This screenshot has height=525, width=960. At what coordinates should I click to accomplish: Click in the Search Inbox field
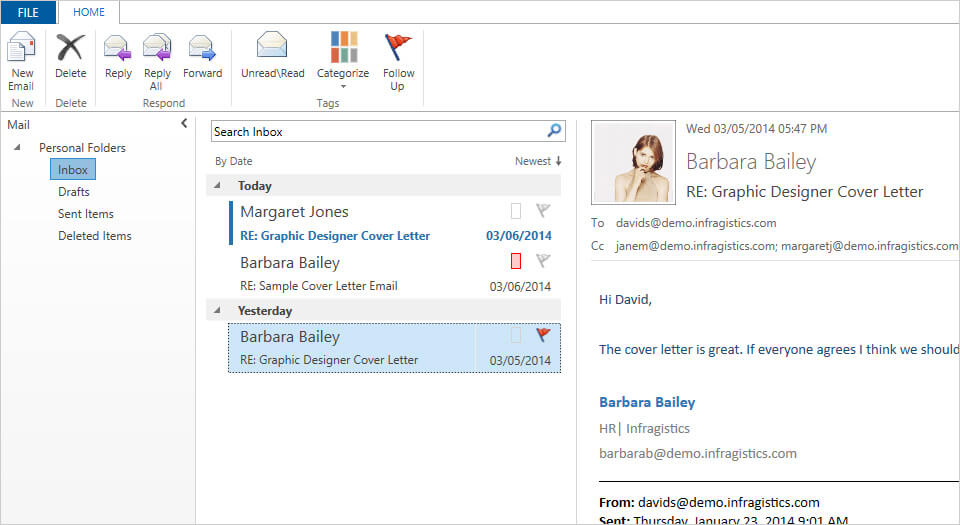coord(375,131)
